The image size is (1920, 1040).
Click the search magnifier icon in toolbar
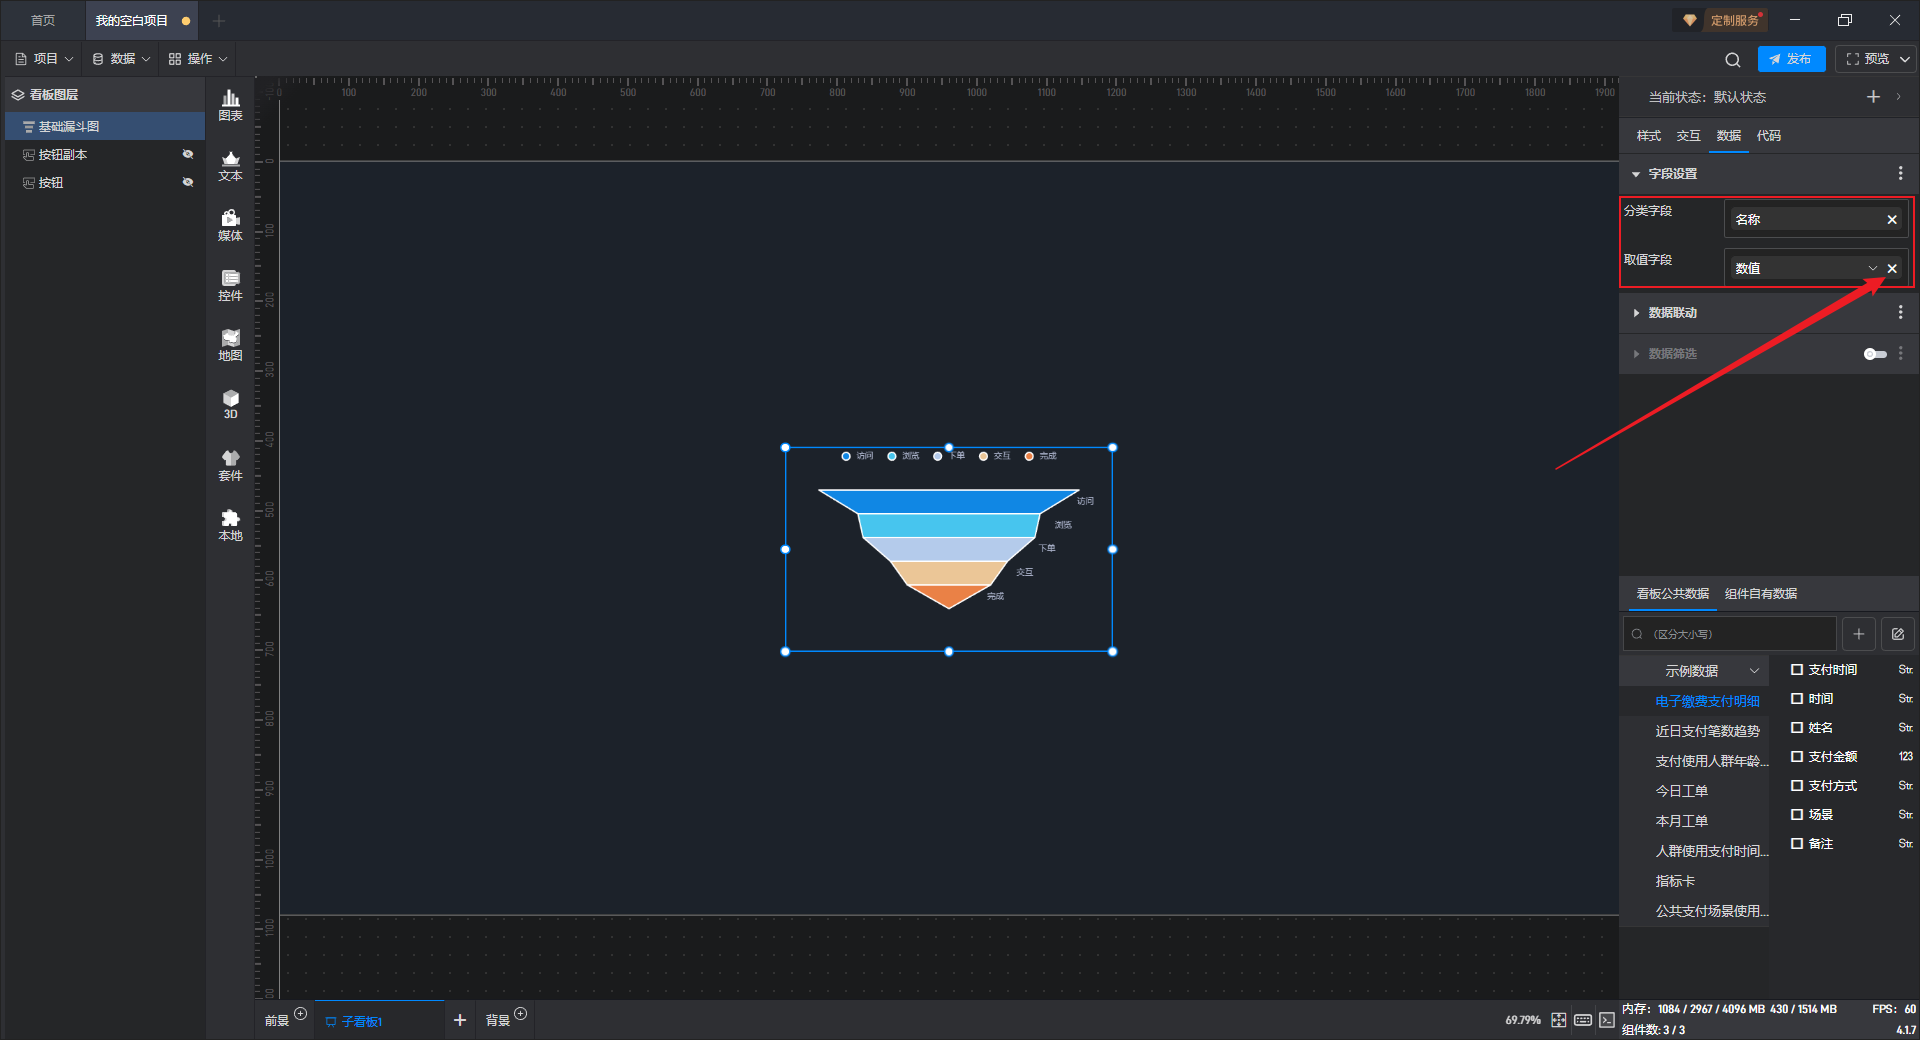[x=1733, y=59]
